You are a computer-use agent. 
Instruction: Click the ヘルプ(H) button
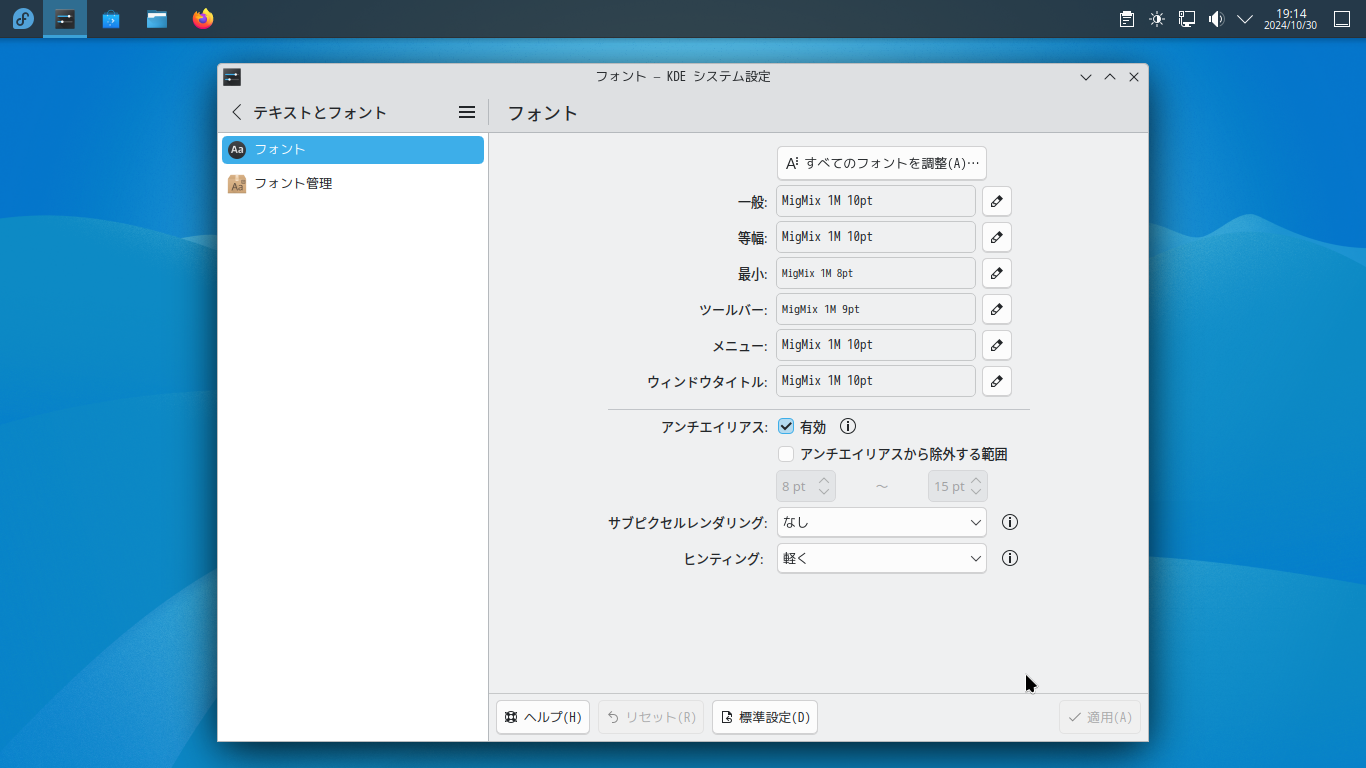[543, 717]
